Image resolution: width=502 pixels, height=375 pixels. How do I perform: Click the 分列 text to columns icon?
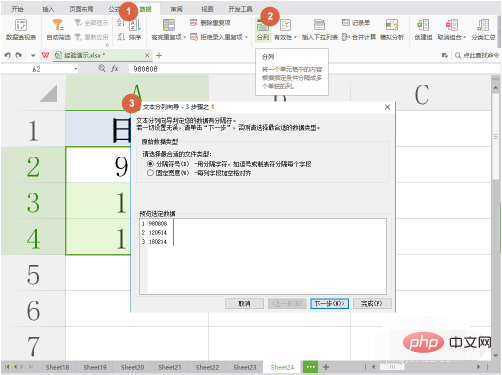point(263,30)
